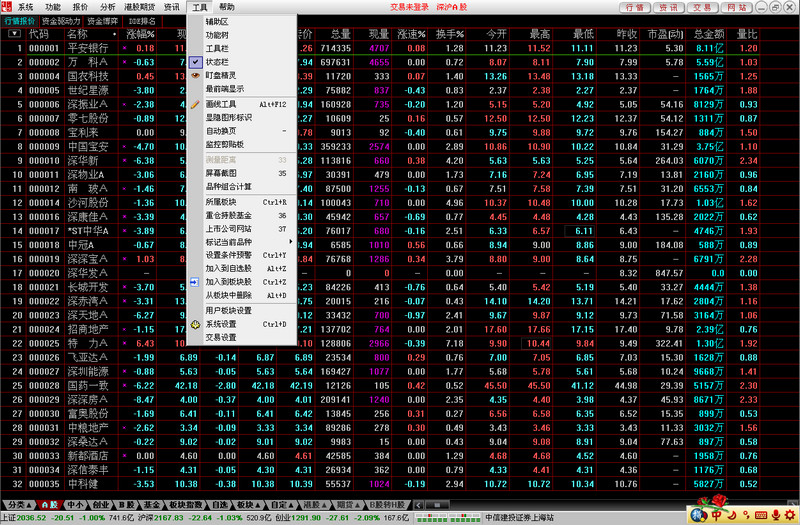Expand the 期货▲ bottom tab menu
Viewport: 800px width, 525px height.
(x=348, y=505)
